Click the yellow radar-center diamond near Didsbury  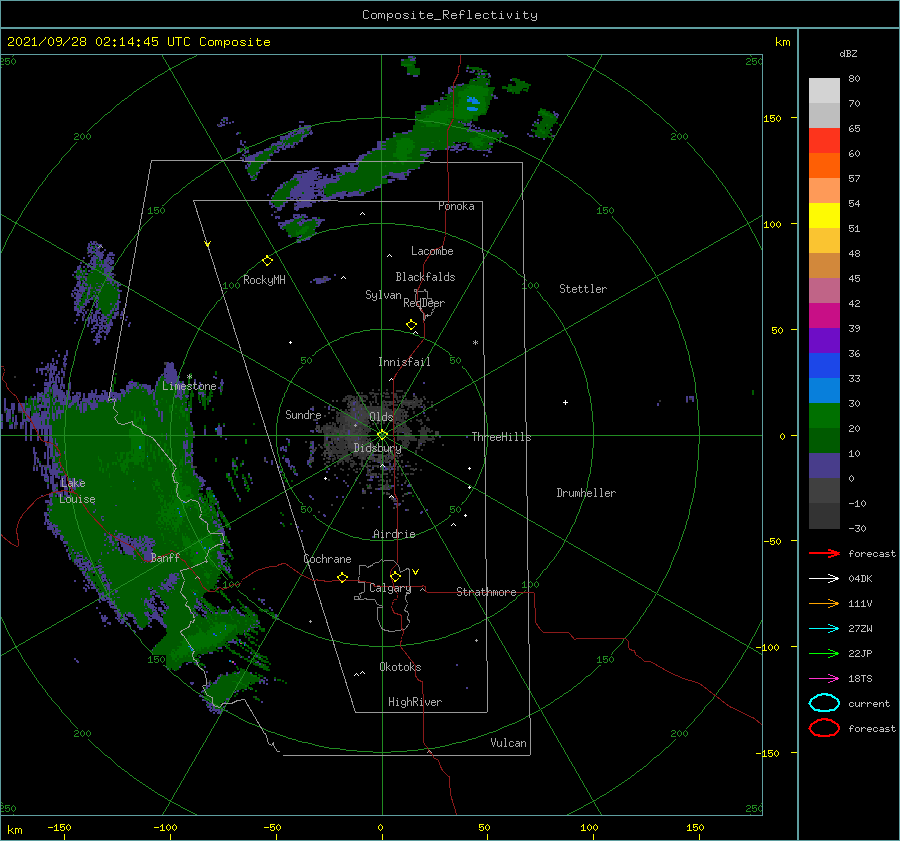[x=382, y=435]
